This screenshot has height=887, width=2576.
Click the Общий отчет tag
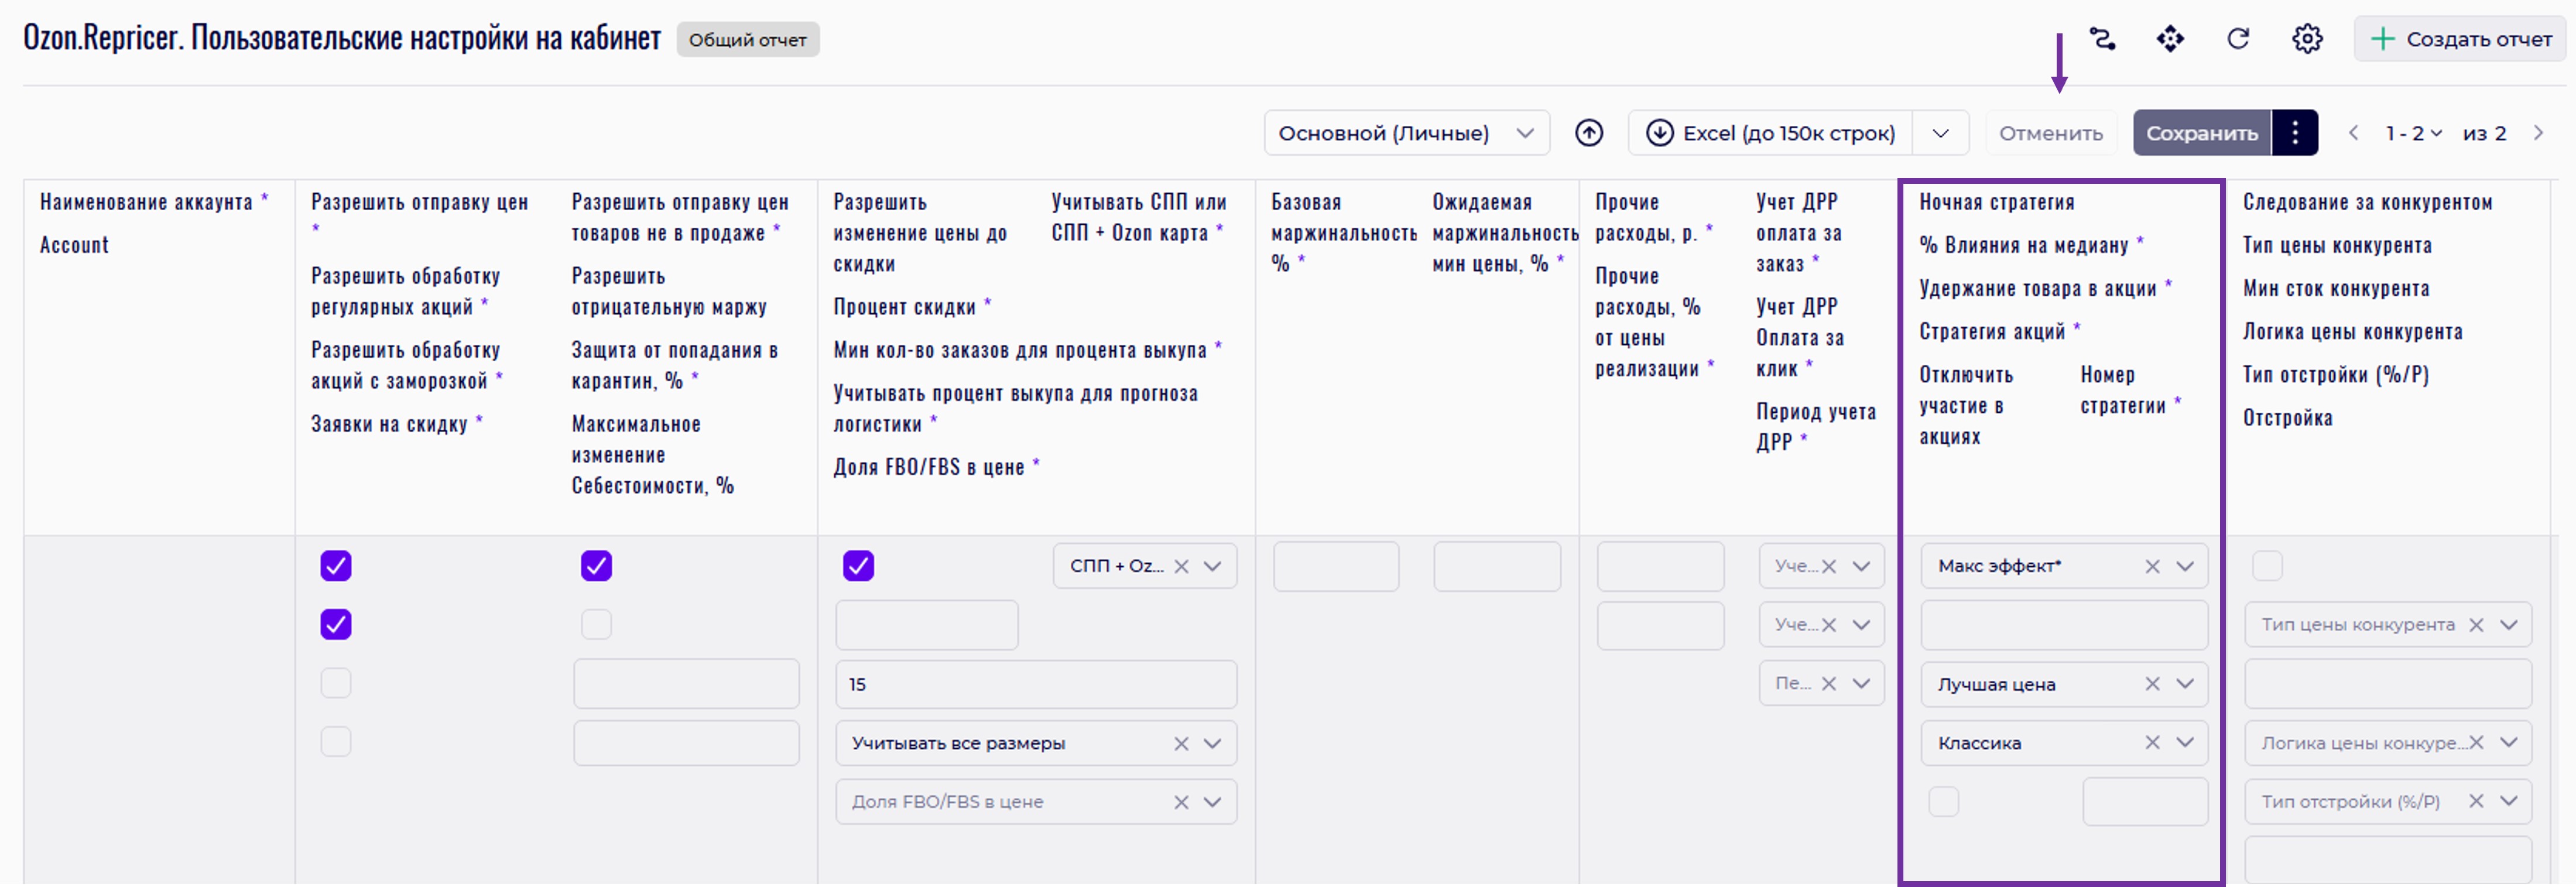(x=747, y=40)
